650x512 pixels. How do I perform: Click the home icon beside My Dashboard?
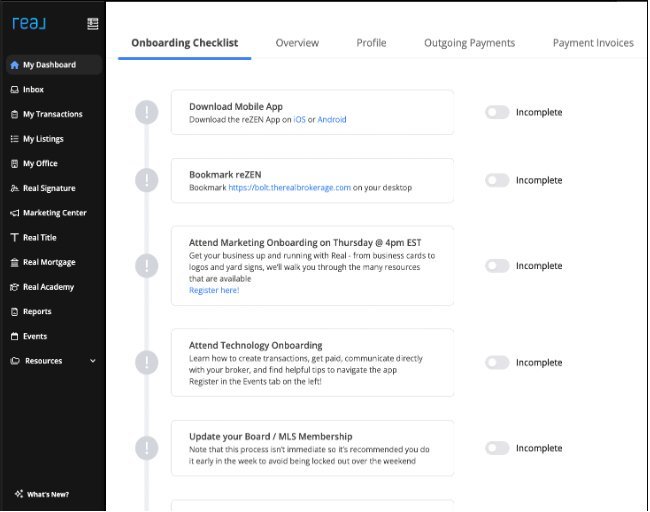point(15,65)
